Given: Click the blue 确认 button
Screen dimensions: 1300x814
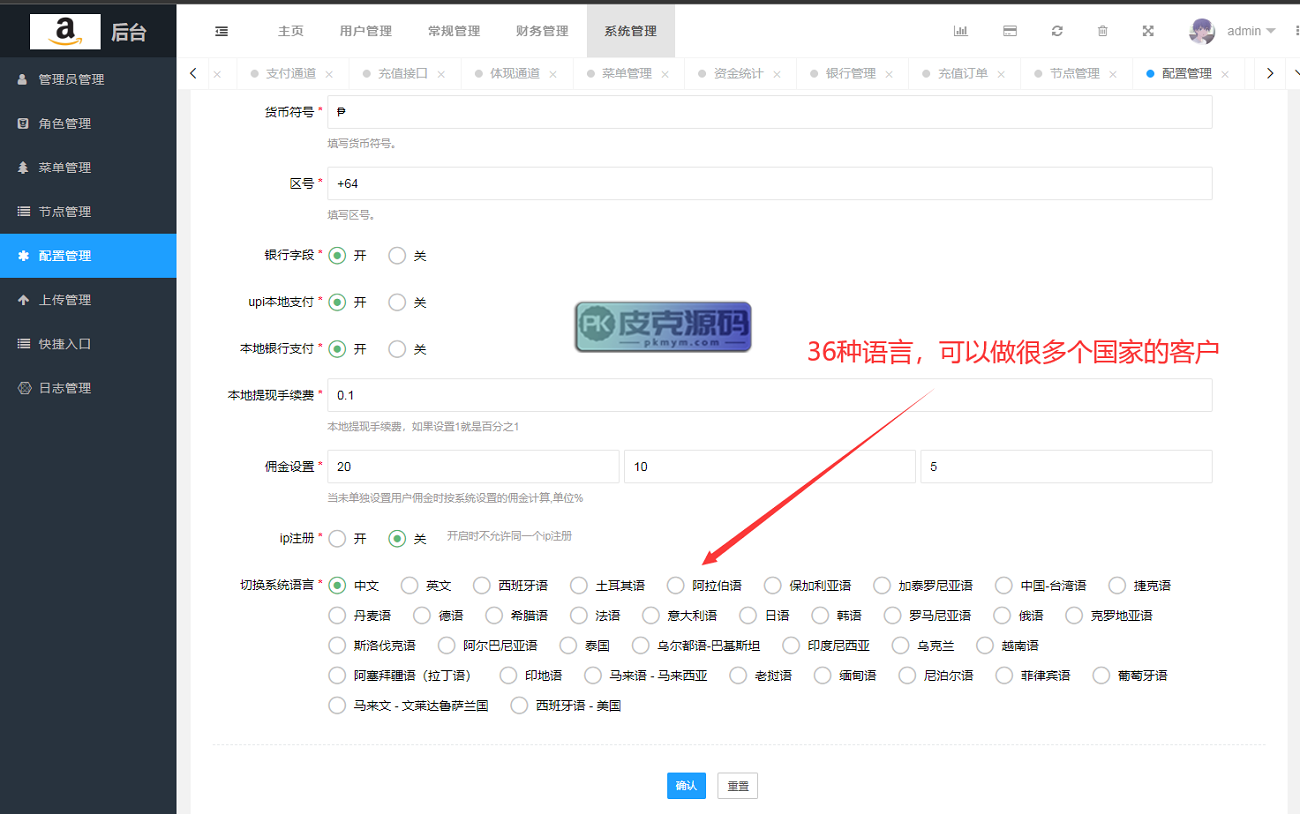Looking at the screenshot, I should tap(686, 786).
